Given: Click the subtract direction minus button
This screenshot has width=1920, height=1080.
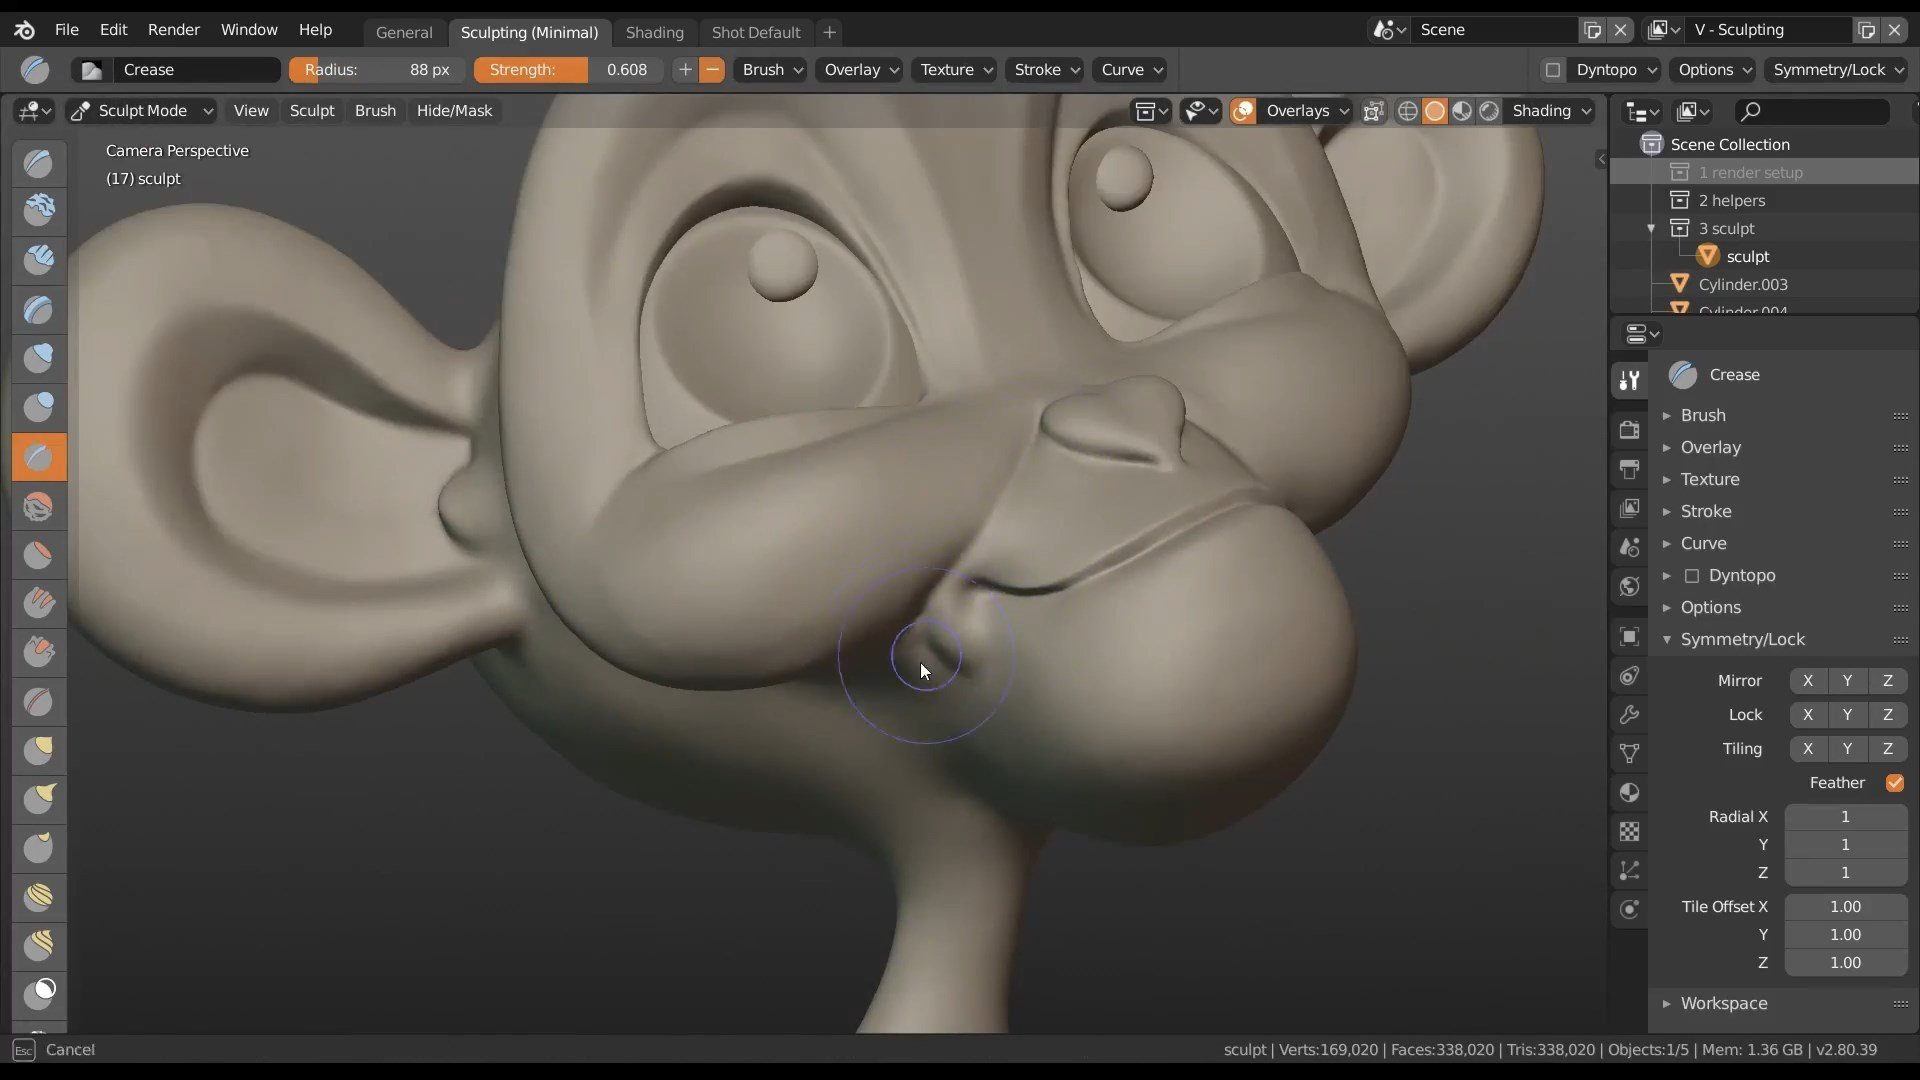Looking at the screenshot, I should [x=712, y=70].
